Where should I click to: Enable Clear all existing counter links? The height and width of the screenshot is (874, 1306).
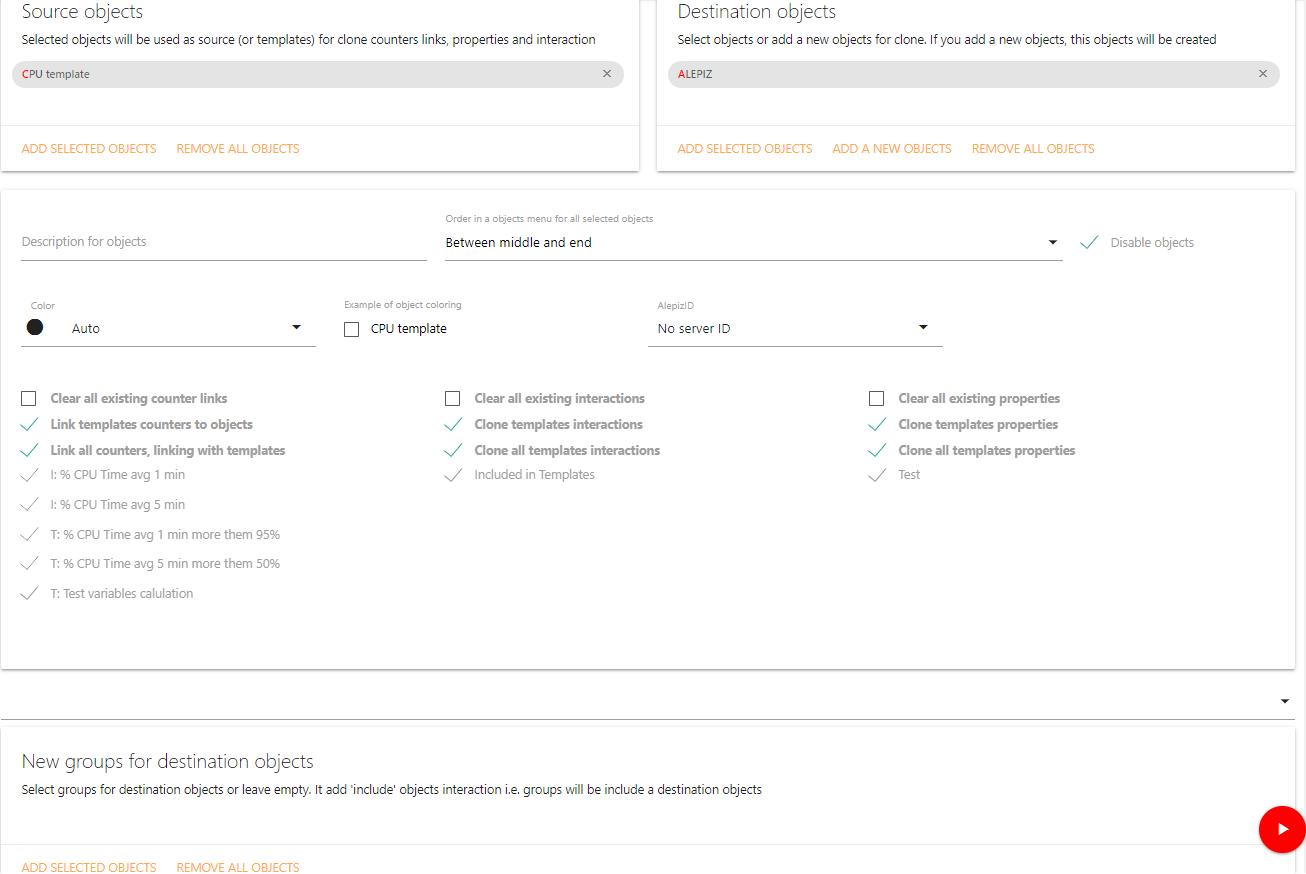29,399
